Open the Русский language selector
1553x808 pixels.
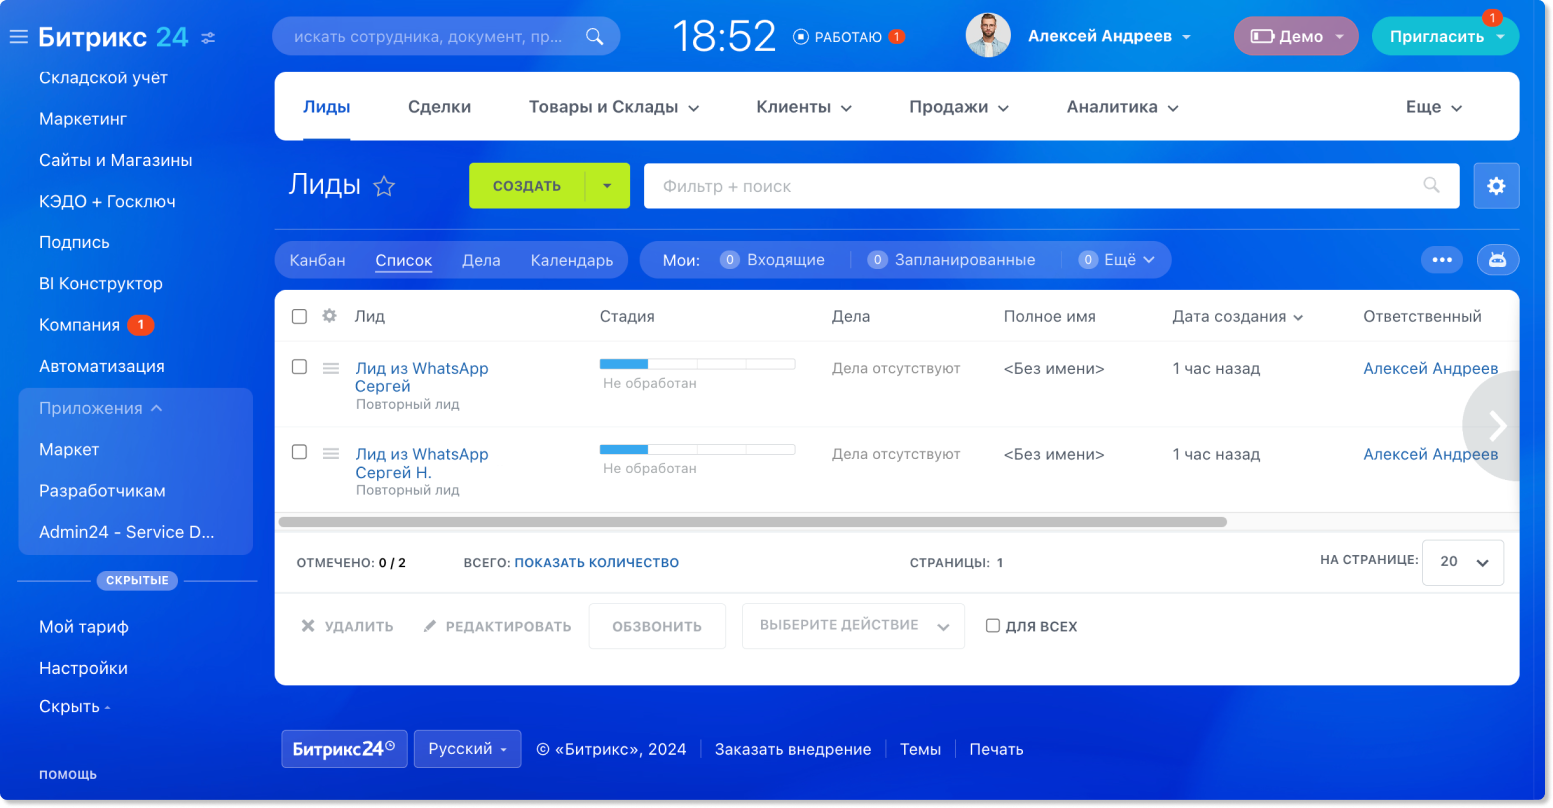tap(467, 749)
